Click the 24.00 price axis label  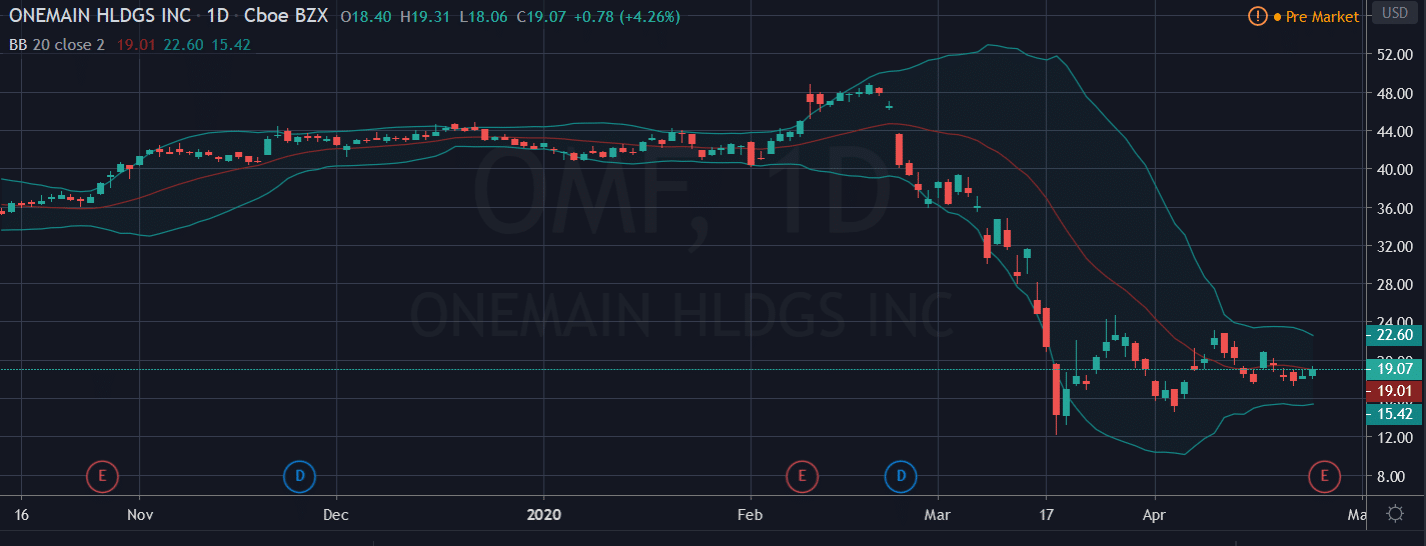point(1393,323)
